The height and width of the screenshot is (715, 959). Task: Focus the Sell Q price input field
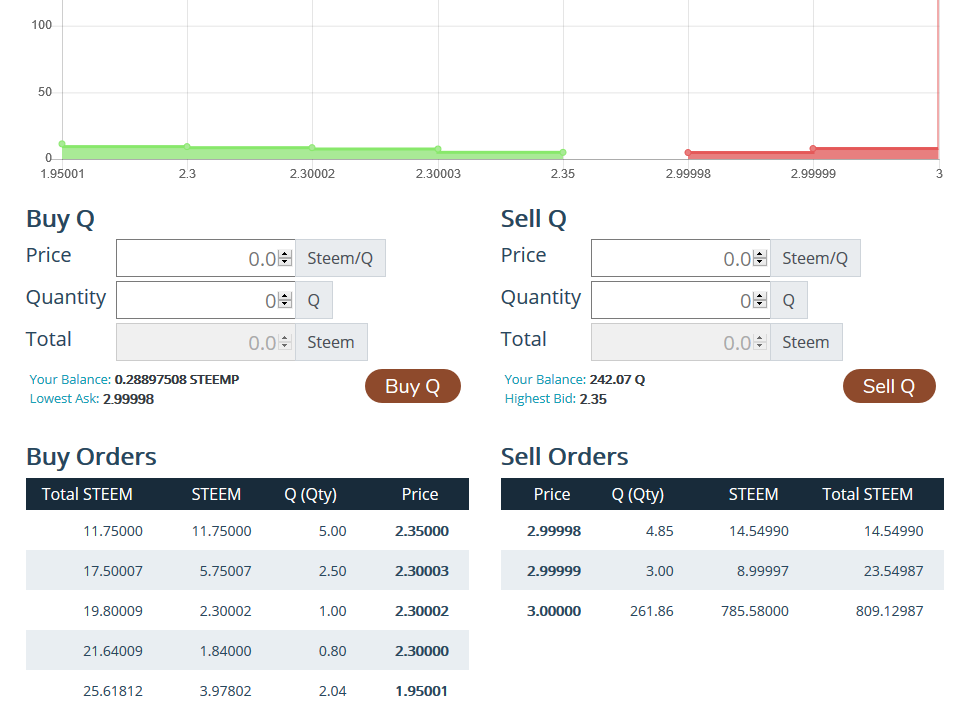[670, 258]
